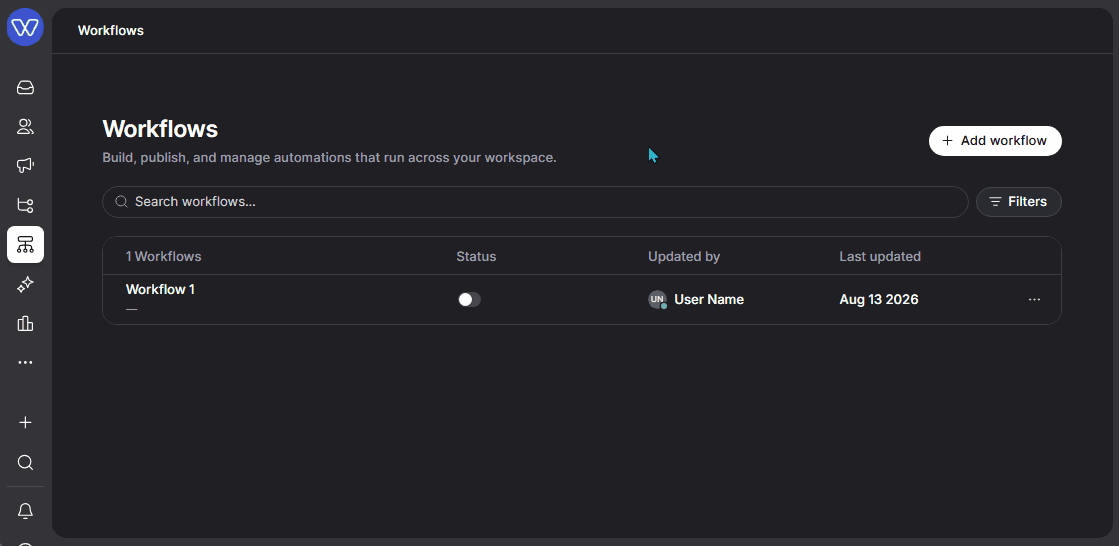Open the Inbox icon in sidebar
Viewport: 1119px width, 546px height.
(x=25, y=88)
